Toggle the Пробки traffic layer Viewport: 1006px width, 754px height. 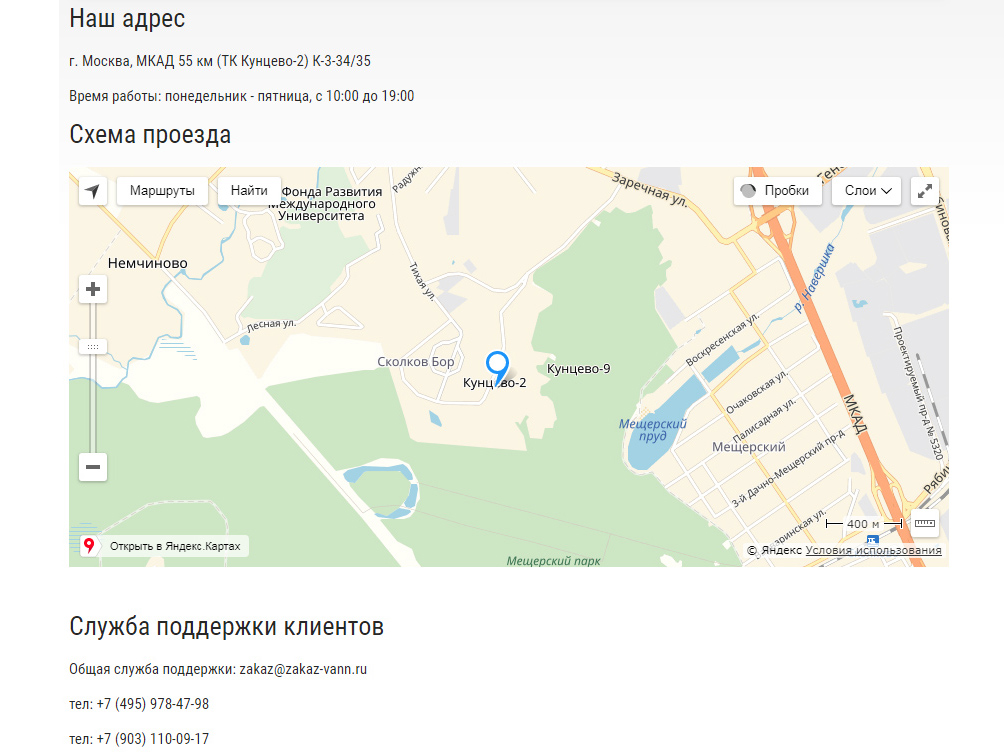coord(778,191)
